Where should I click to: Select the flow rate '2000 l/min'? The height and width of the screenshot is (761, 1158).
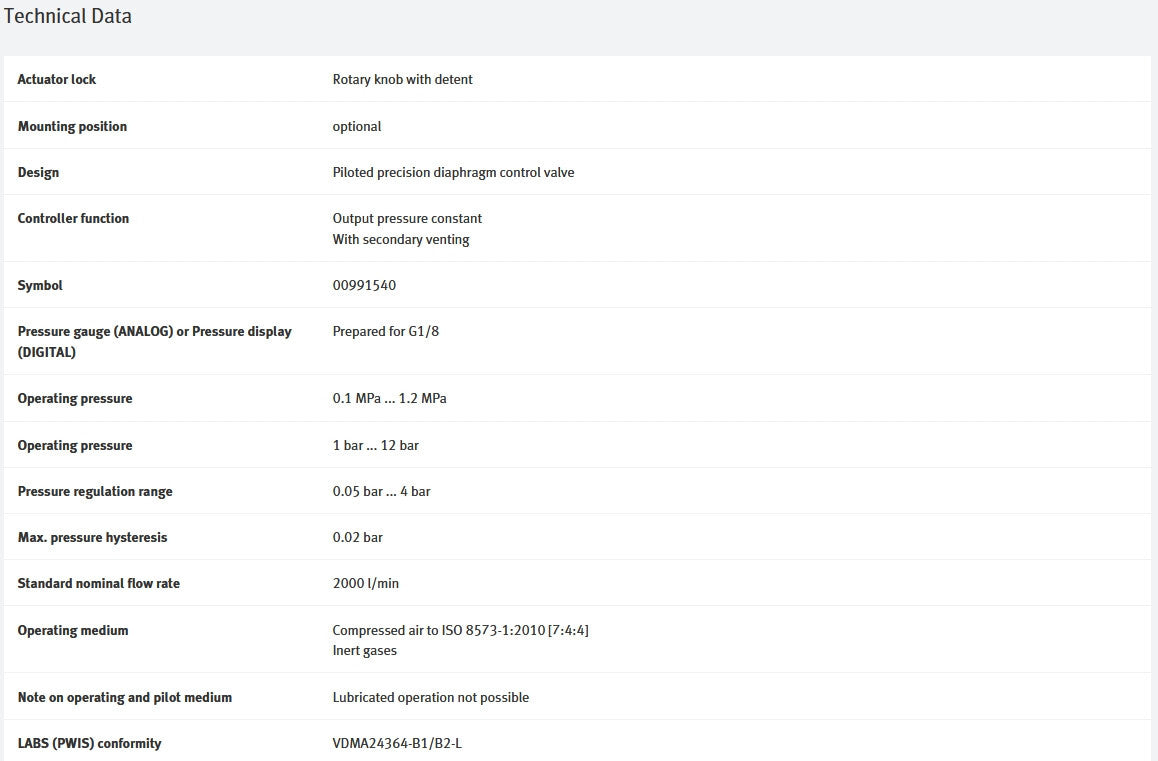pos(366,583)
